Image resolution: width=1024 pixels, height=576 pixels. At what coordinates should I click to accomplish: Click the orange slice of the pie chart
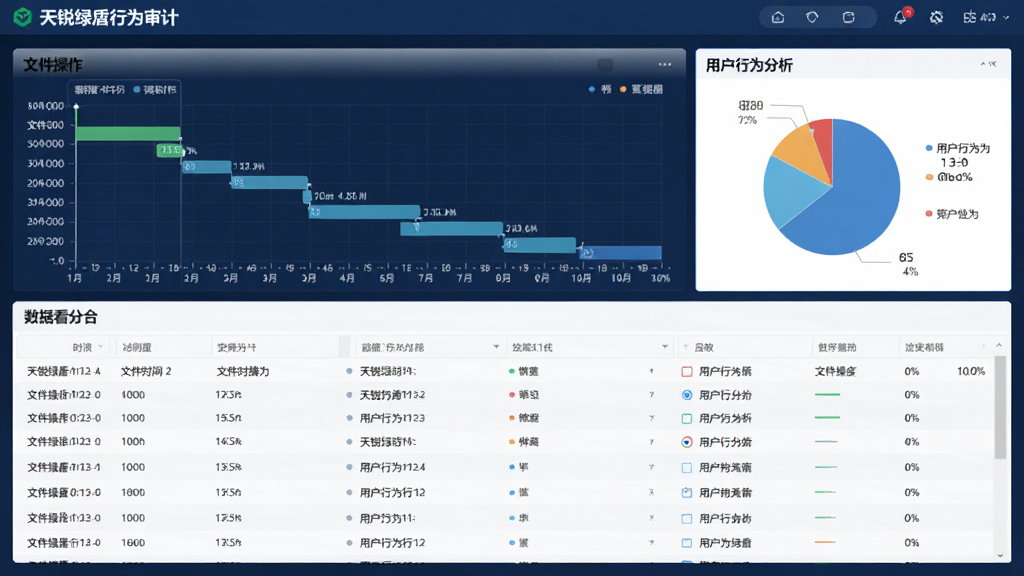pos(799,153)
